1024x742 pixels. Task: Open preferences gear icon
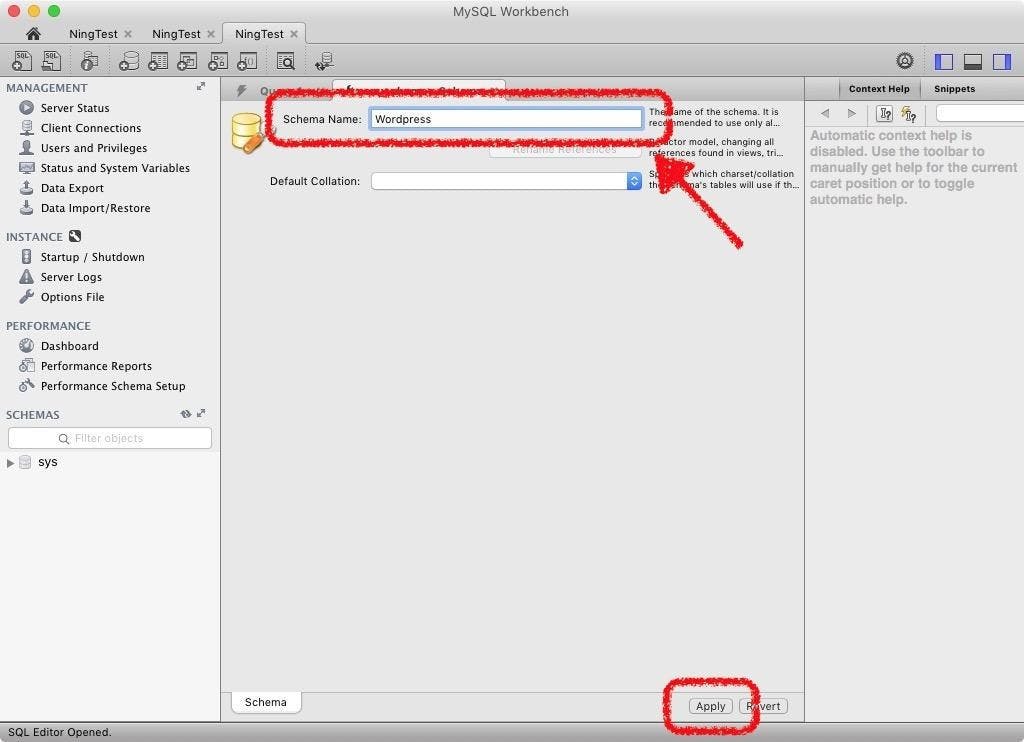pos(904,61)
